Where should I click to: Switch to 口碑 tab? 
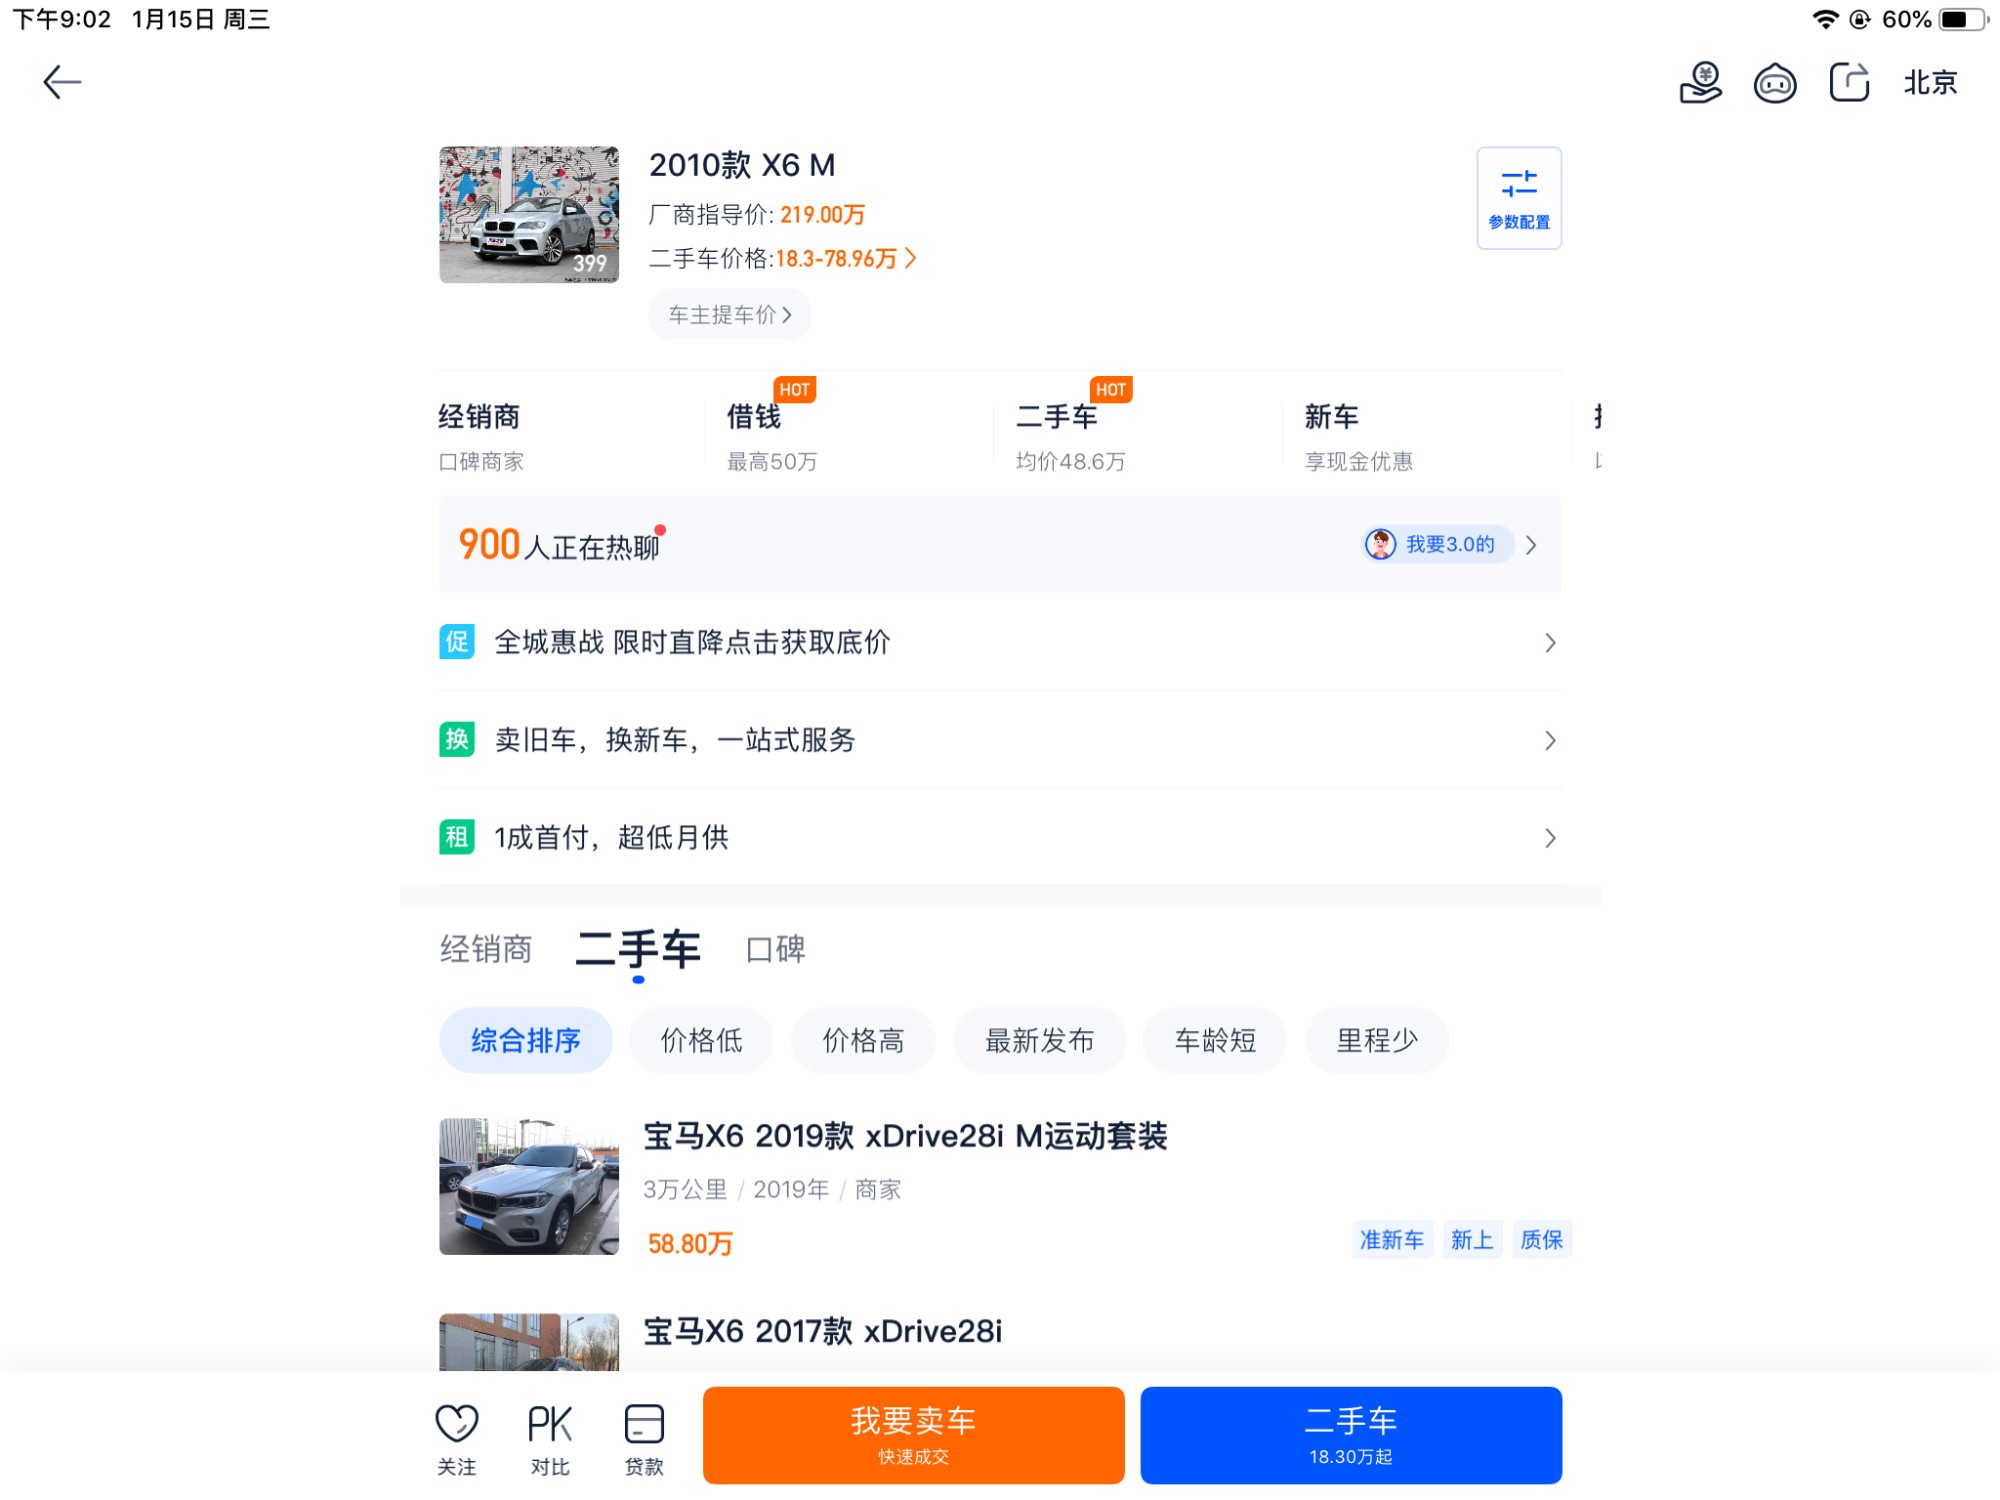(775, 949)
